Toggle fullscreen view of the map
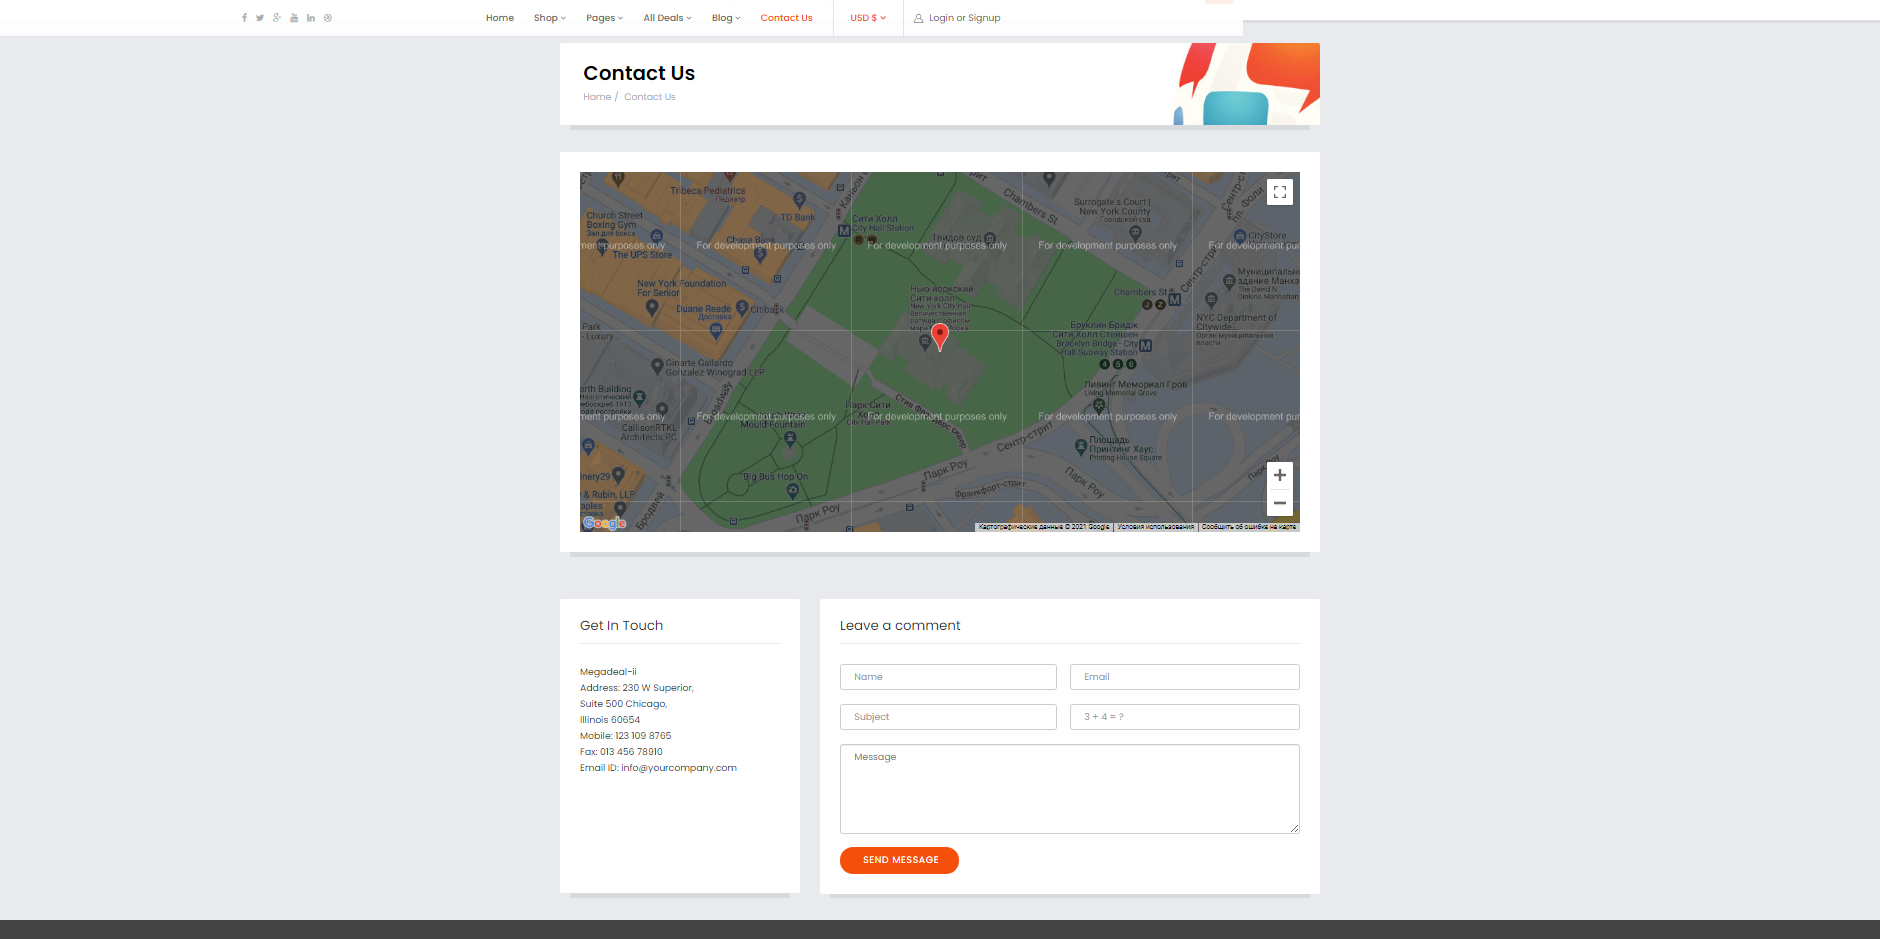The width and height of the screenshot is (1880, 939). [x=1280, y=192]
